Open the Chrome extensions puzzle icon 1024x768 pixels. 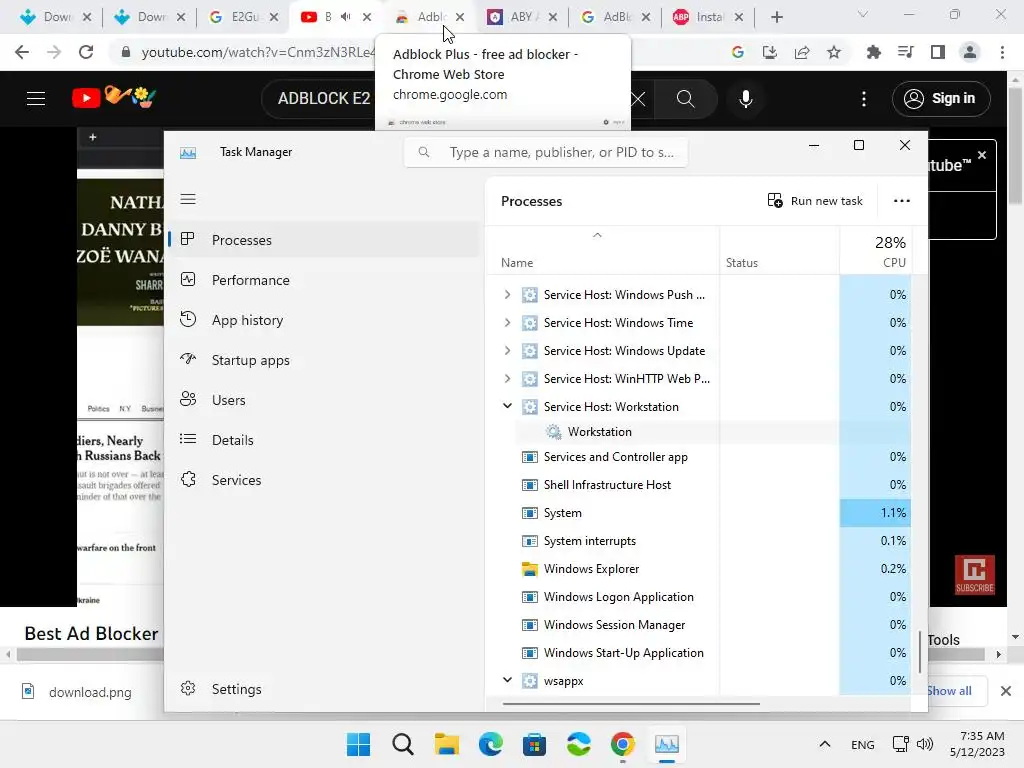873,52
